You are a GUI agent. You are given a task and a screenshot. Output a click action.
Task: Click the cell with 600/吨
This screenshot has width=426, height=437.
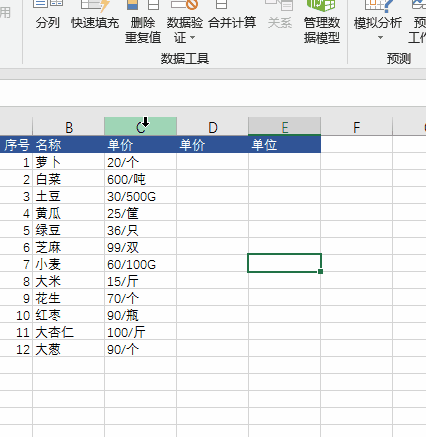tap(140, 179)
